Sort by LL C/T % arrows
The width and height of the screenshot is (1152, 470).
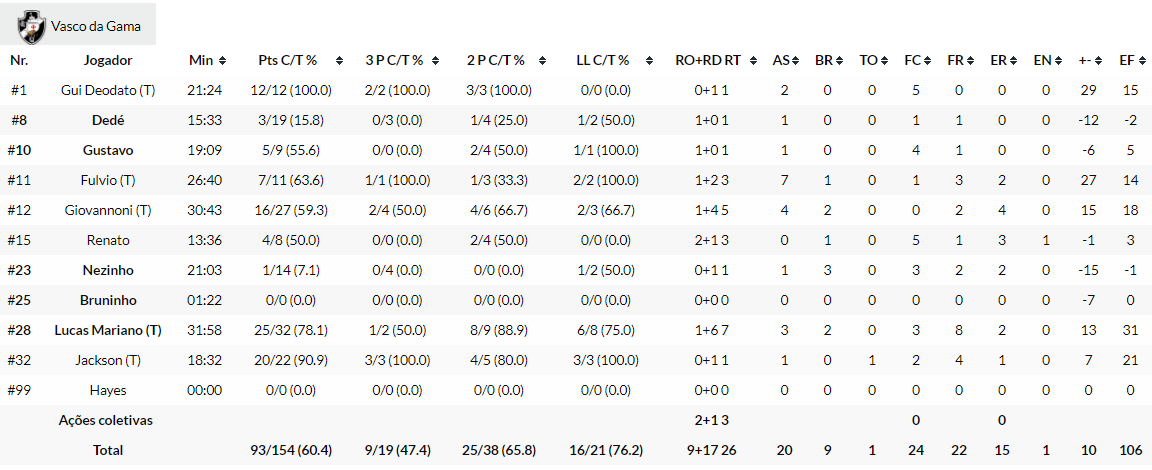click(648, 61)
